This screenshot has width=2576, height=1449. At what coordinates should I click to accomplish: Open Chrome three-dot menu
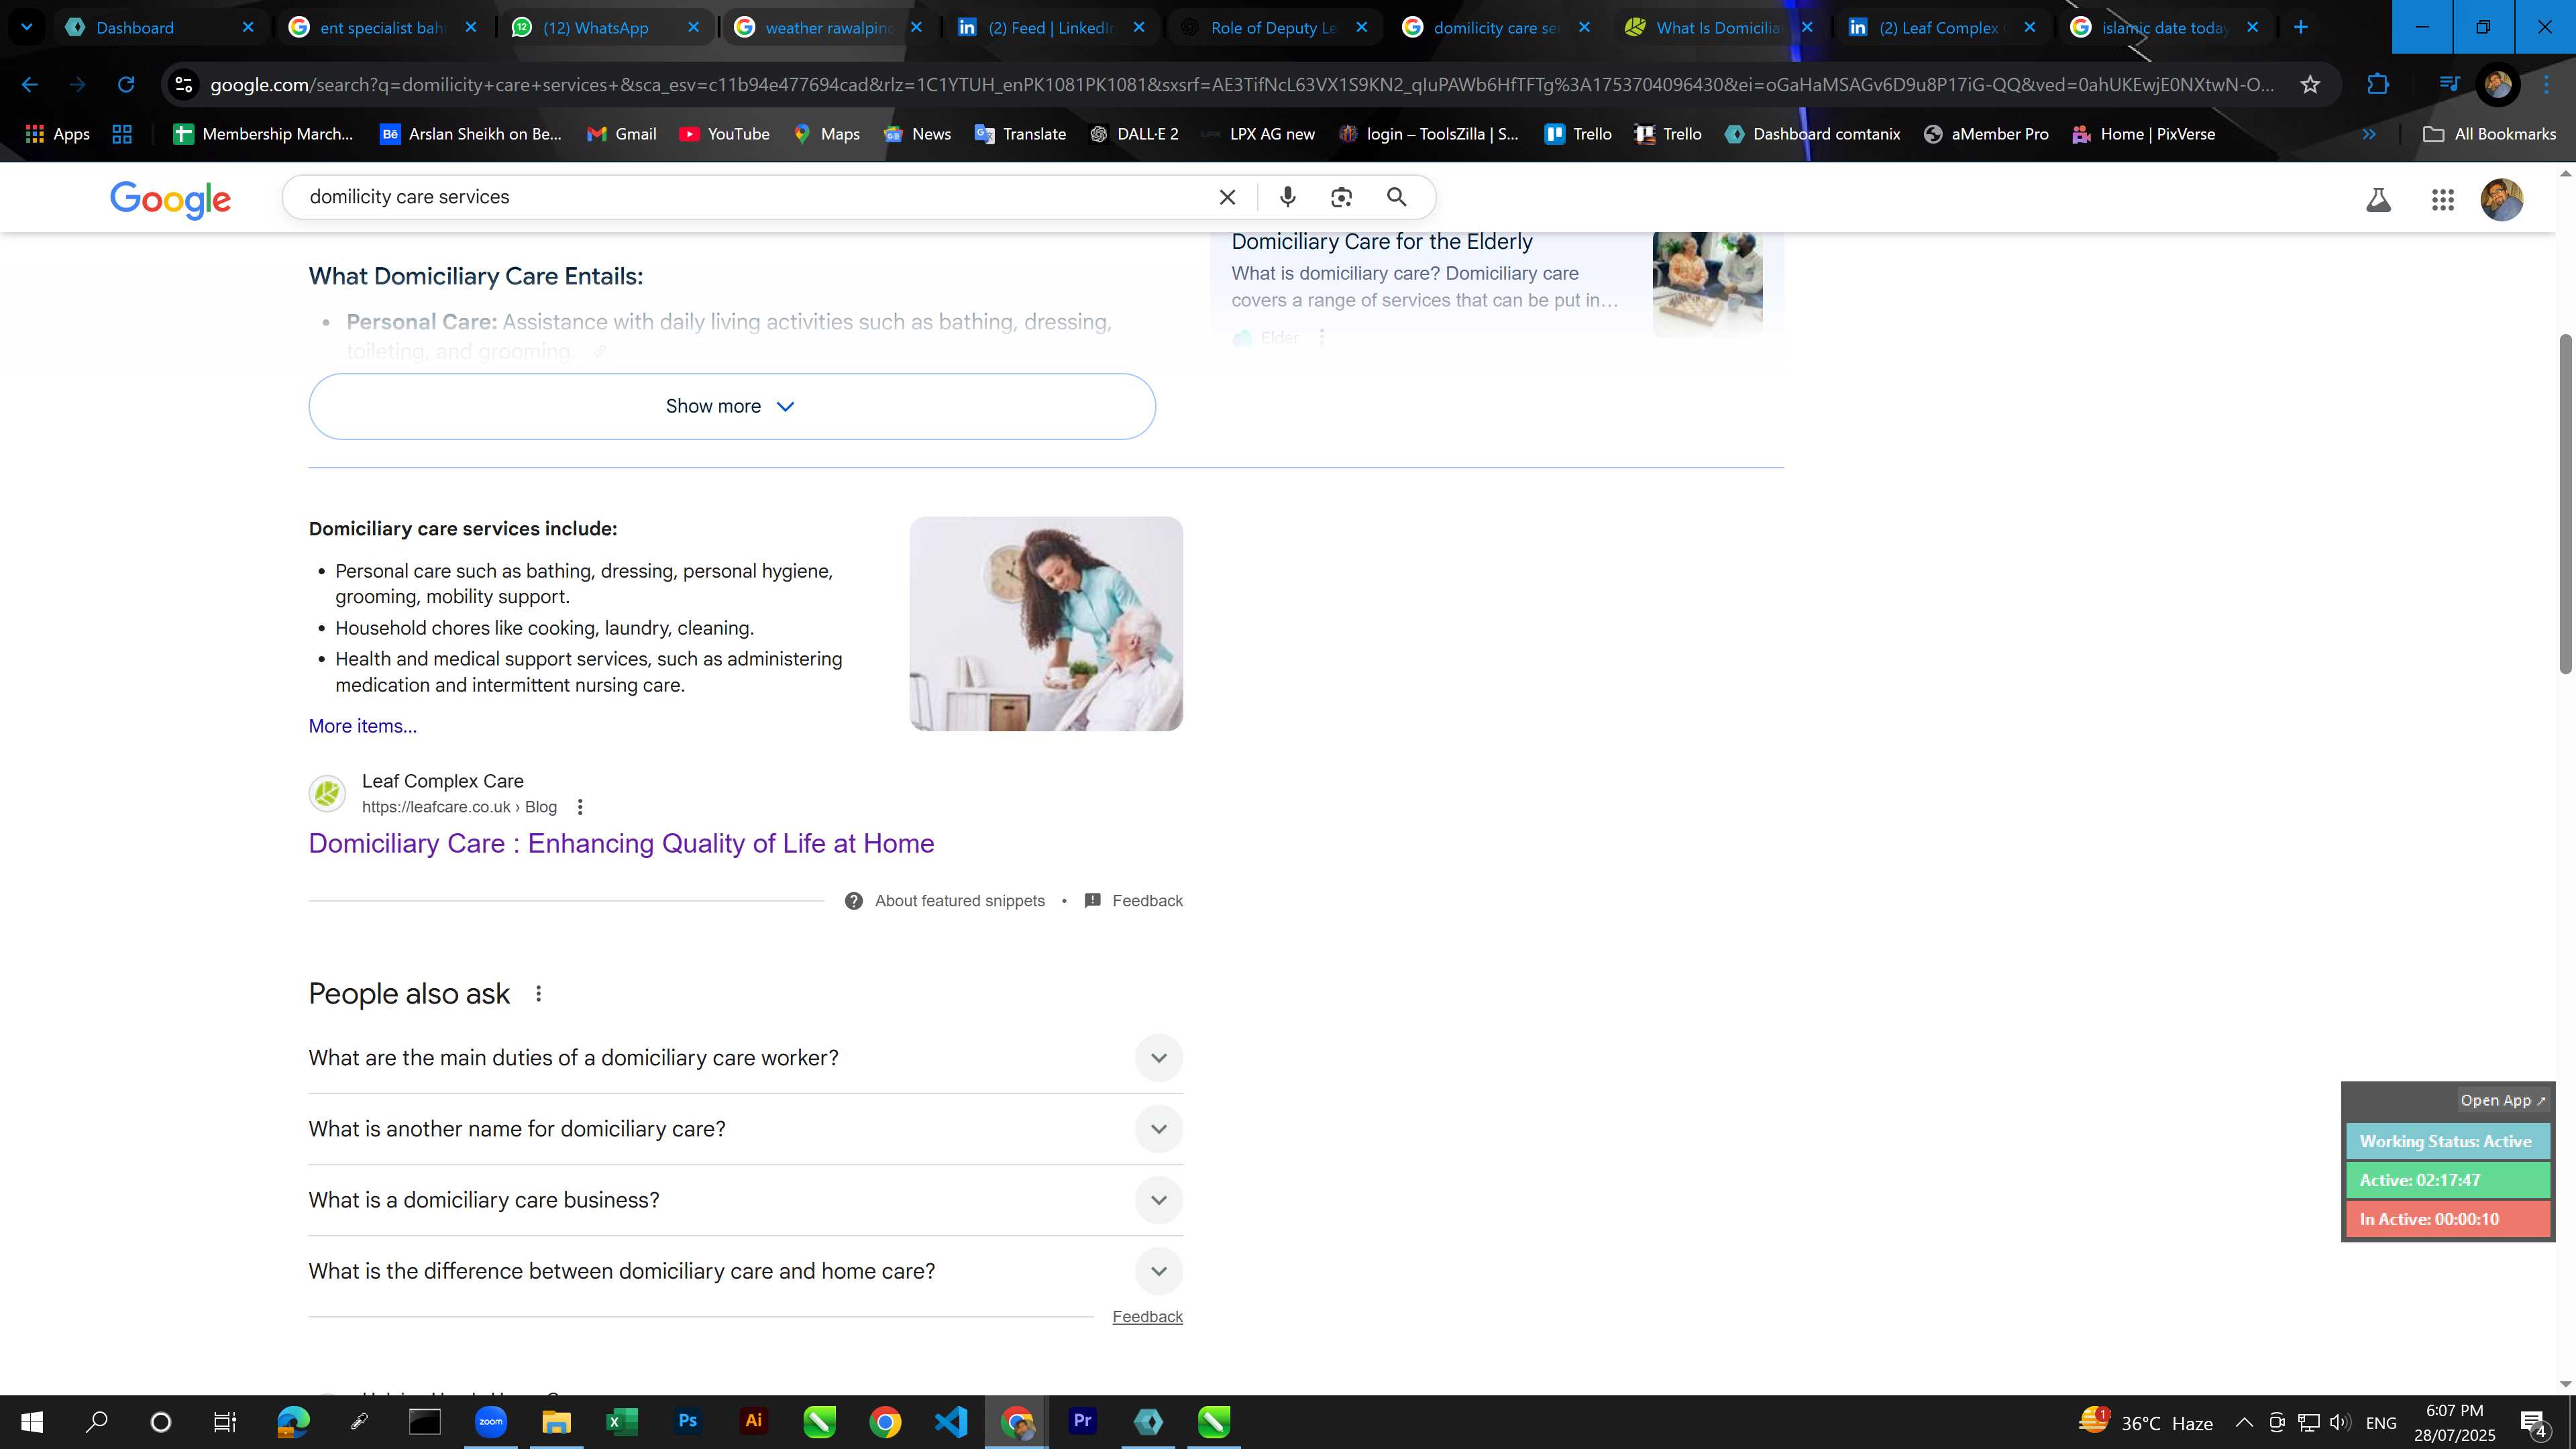pos(2547,85)
